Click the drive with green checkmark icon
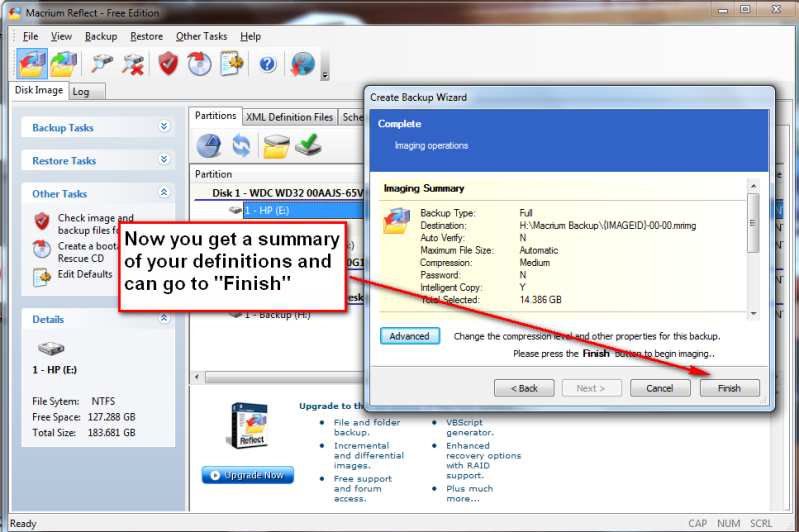The image size is (799, 532). [309, 145]
